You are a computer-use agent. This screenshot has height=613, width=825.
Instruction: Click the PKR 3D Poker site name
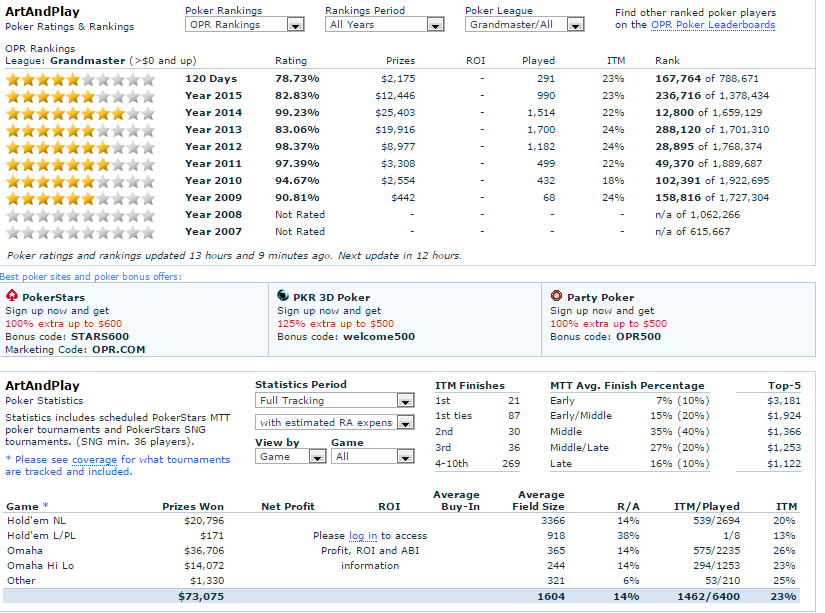[331, 297]
